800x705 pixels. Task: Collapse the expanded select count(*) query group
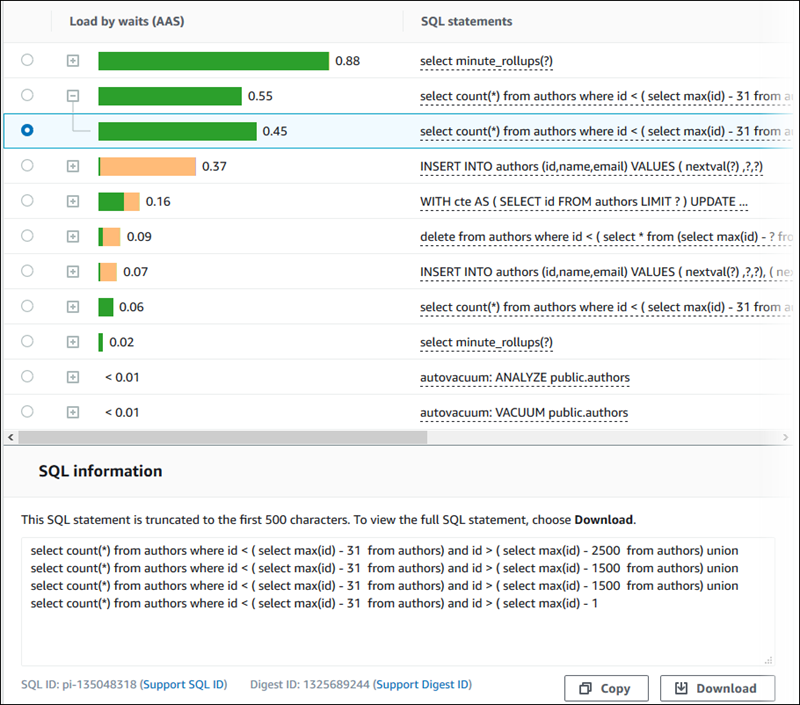[x=72, y=96]
